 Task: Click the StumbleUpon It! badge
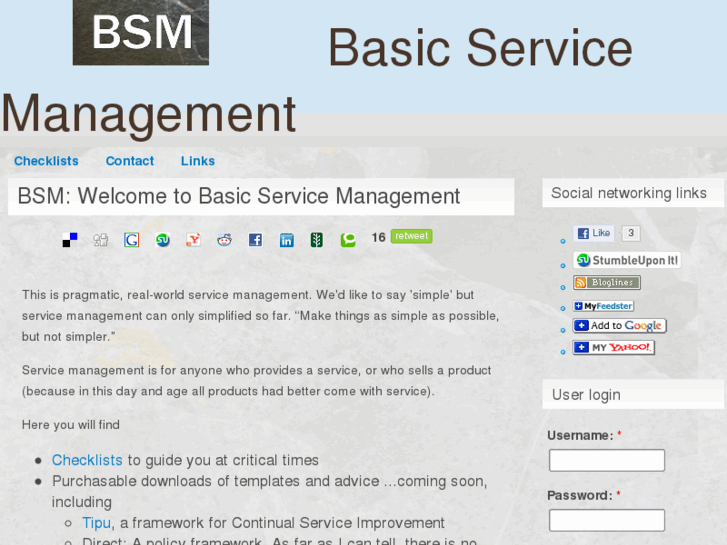(x=628, y=260)
